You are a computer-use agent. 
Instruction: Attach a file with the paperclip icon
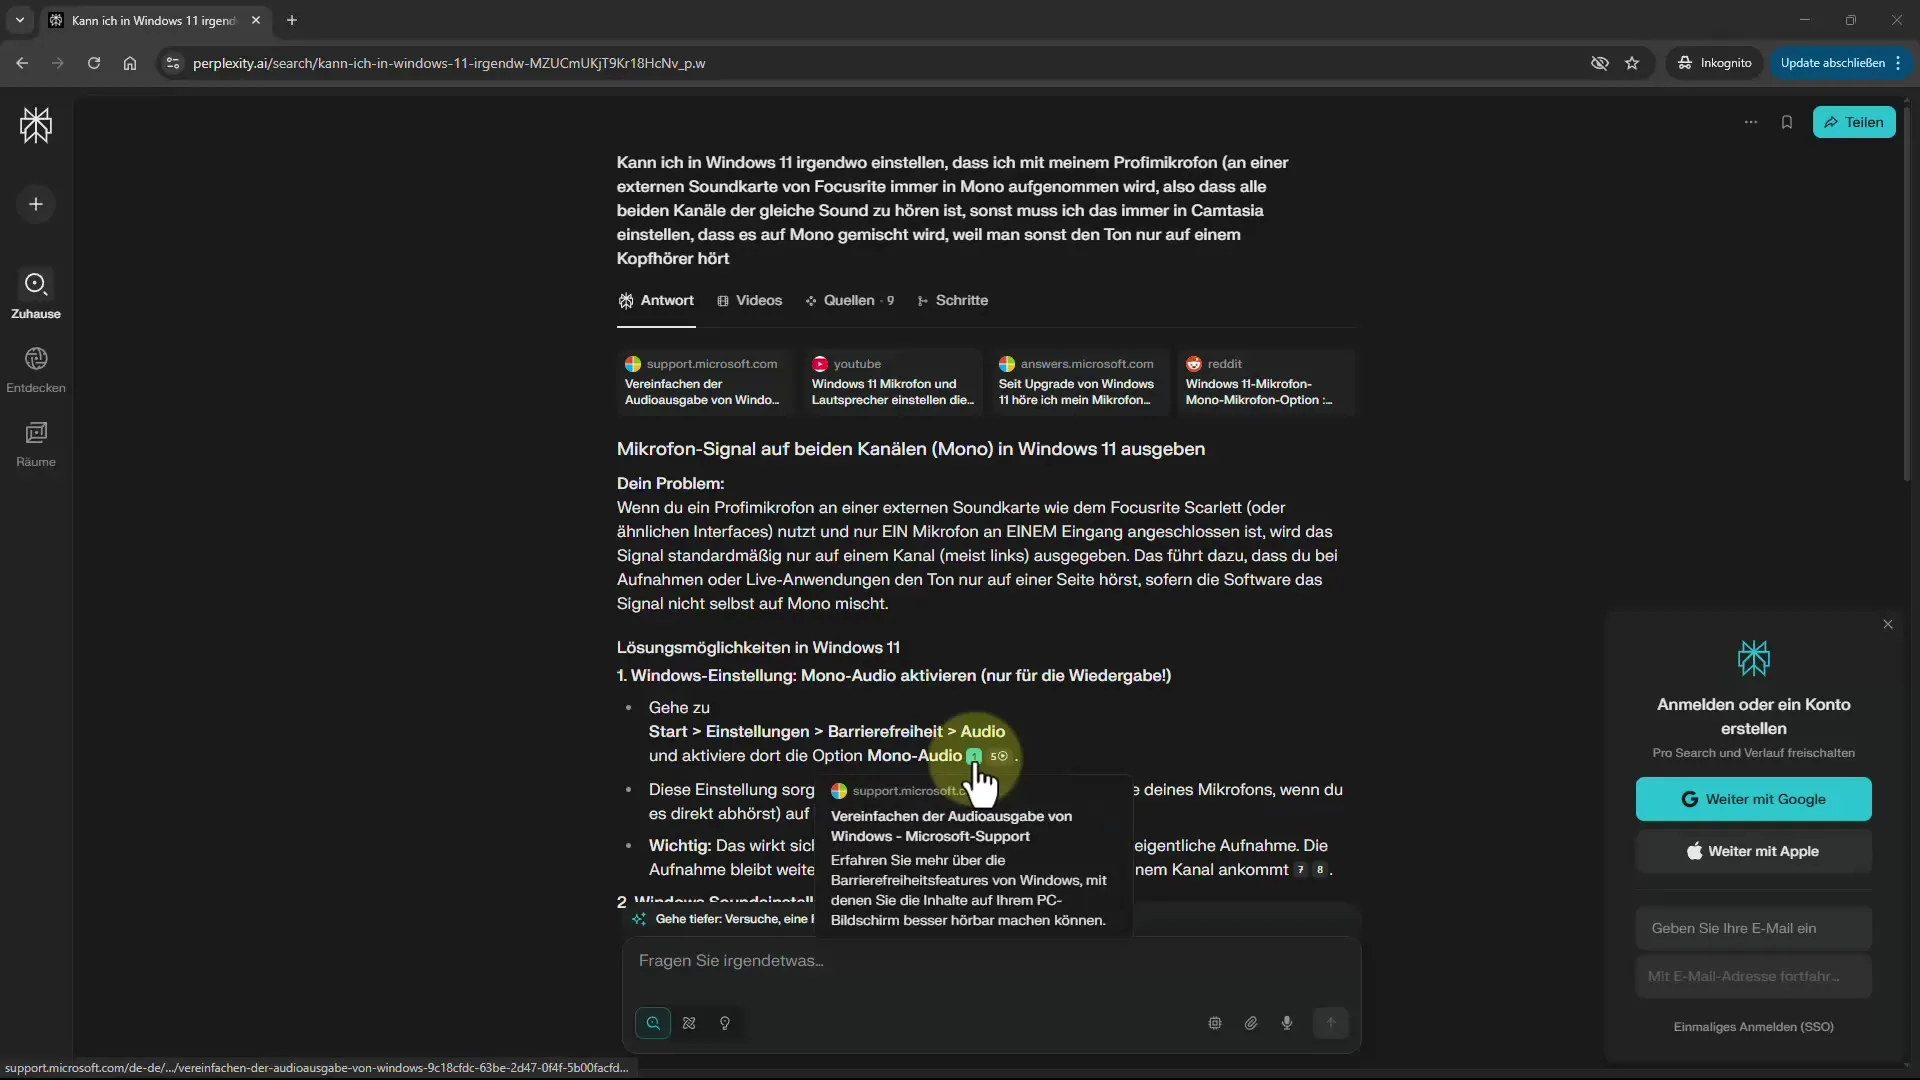(1251, 1023)
